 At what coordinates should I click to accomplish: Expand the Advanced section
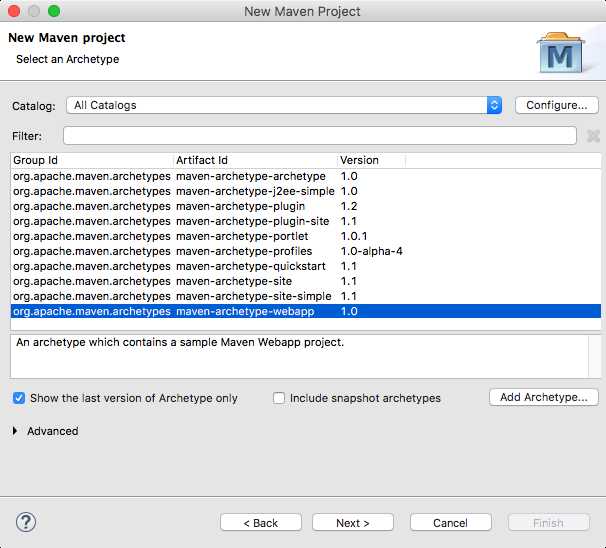(x=15, y=431)
